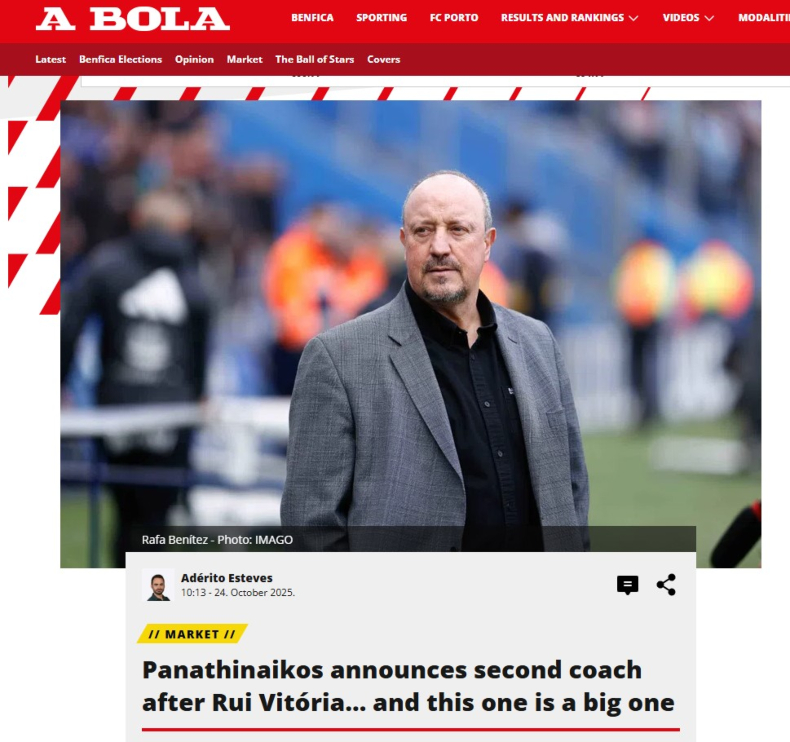Image resolution: width=790 pixels, height=742 pixels.
Task: Click the author avatar of Adérito Esteves
Action: tap(158, 585)
